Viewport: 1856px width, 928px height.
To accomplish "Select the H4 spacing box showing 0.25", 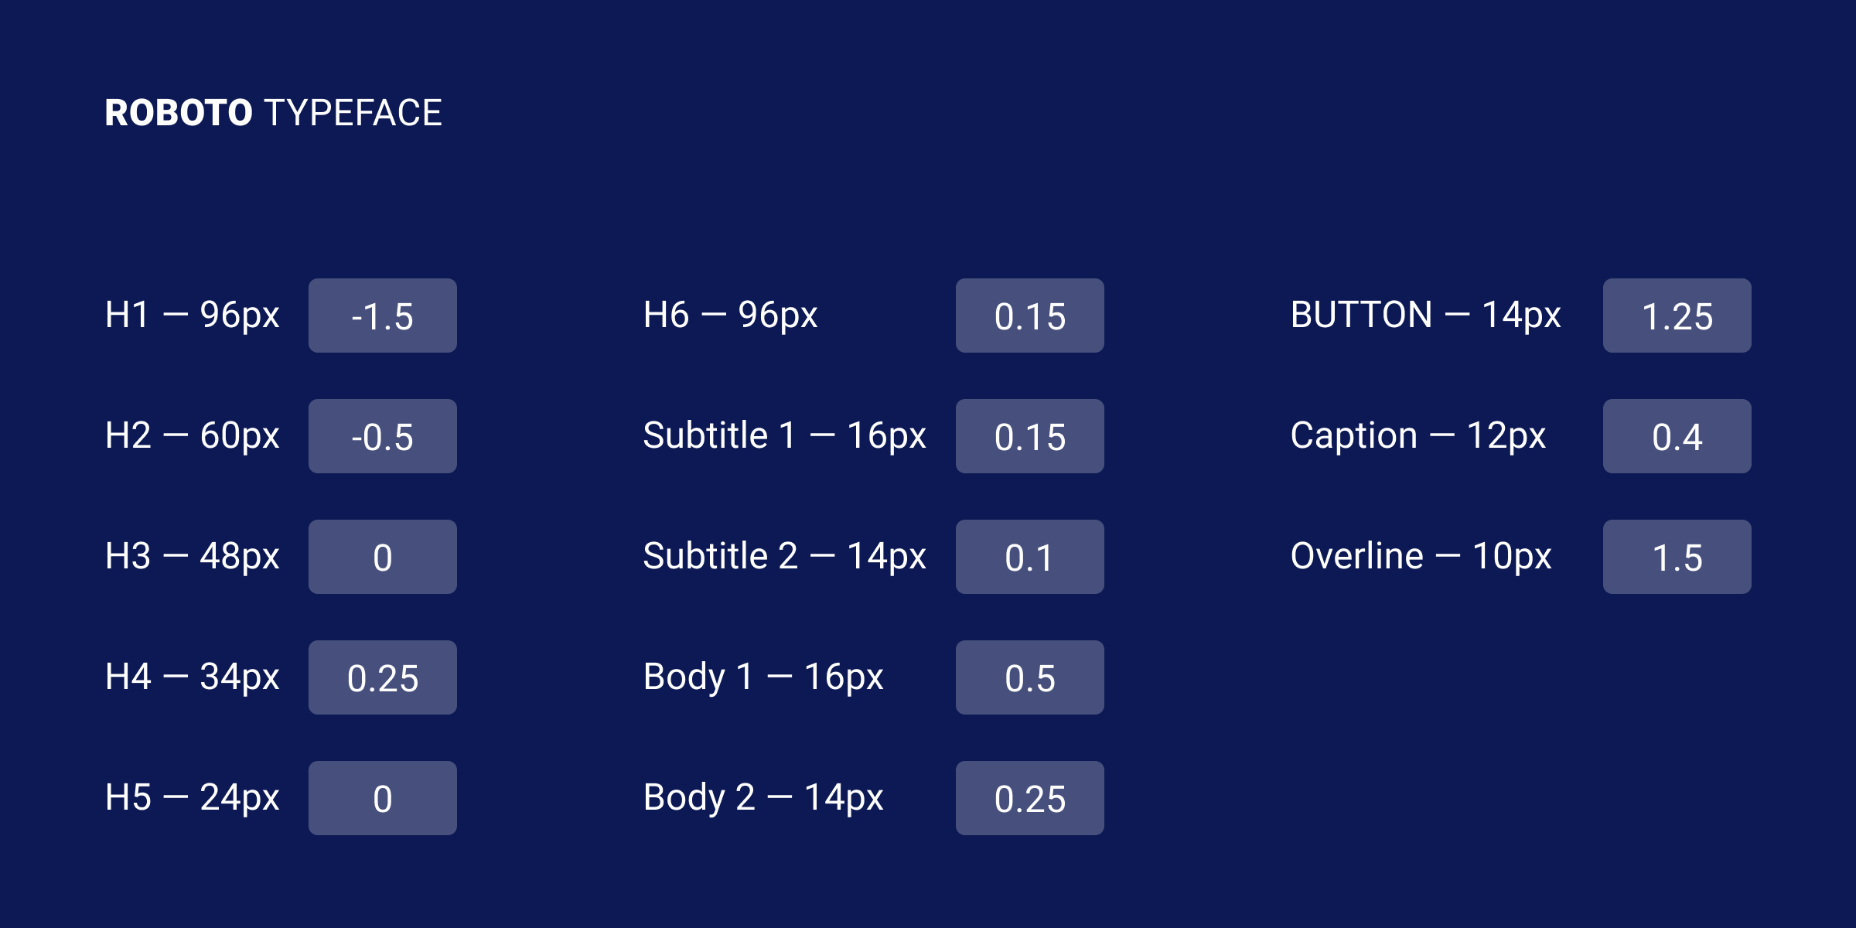I will [382, 678].
